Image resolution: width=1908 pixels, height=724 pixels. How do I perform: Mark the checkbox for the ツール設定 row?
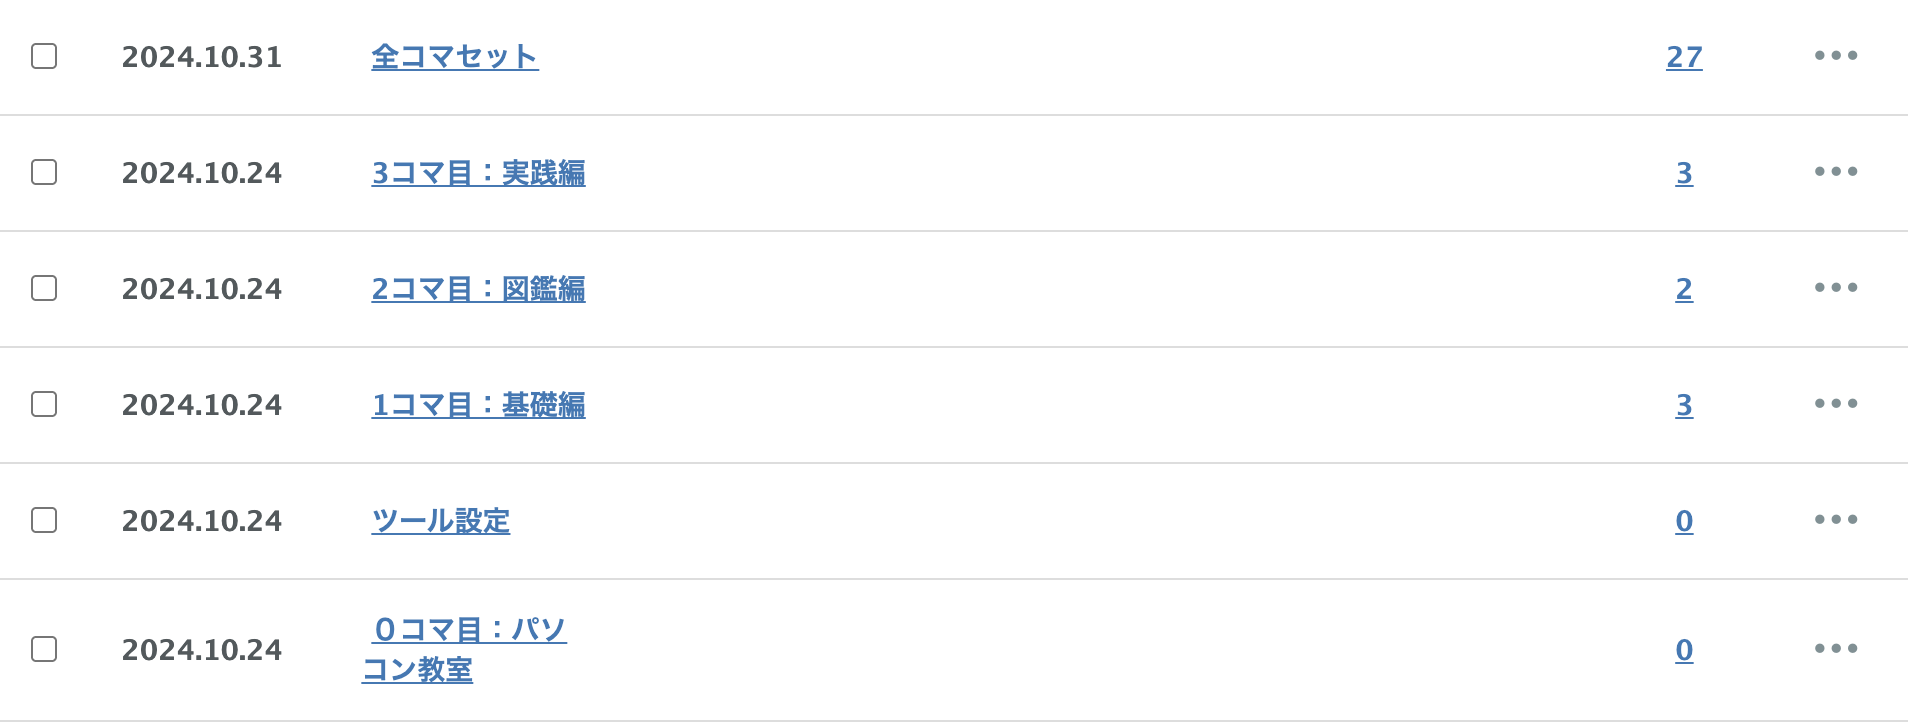44,520
